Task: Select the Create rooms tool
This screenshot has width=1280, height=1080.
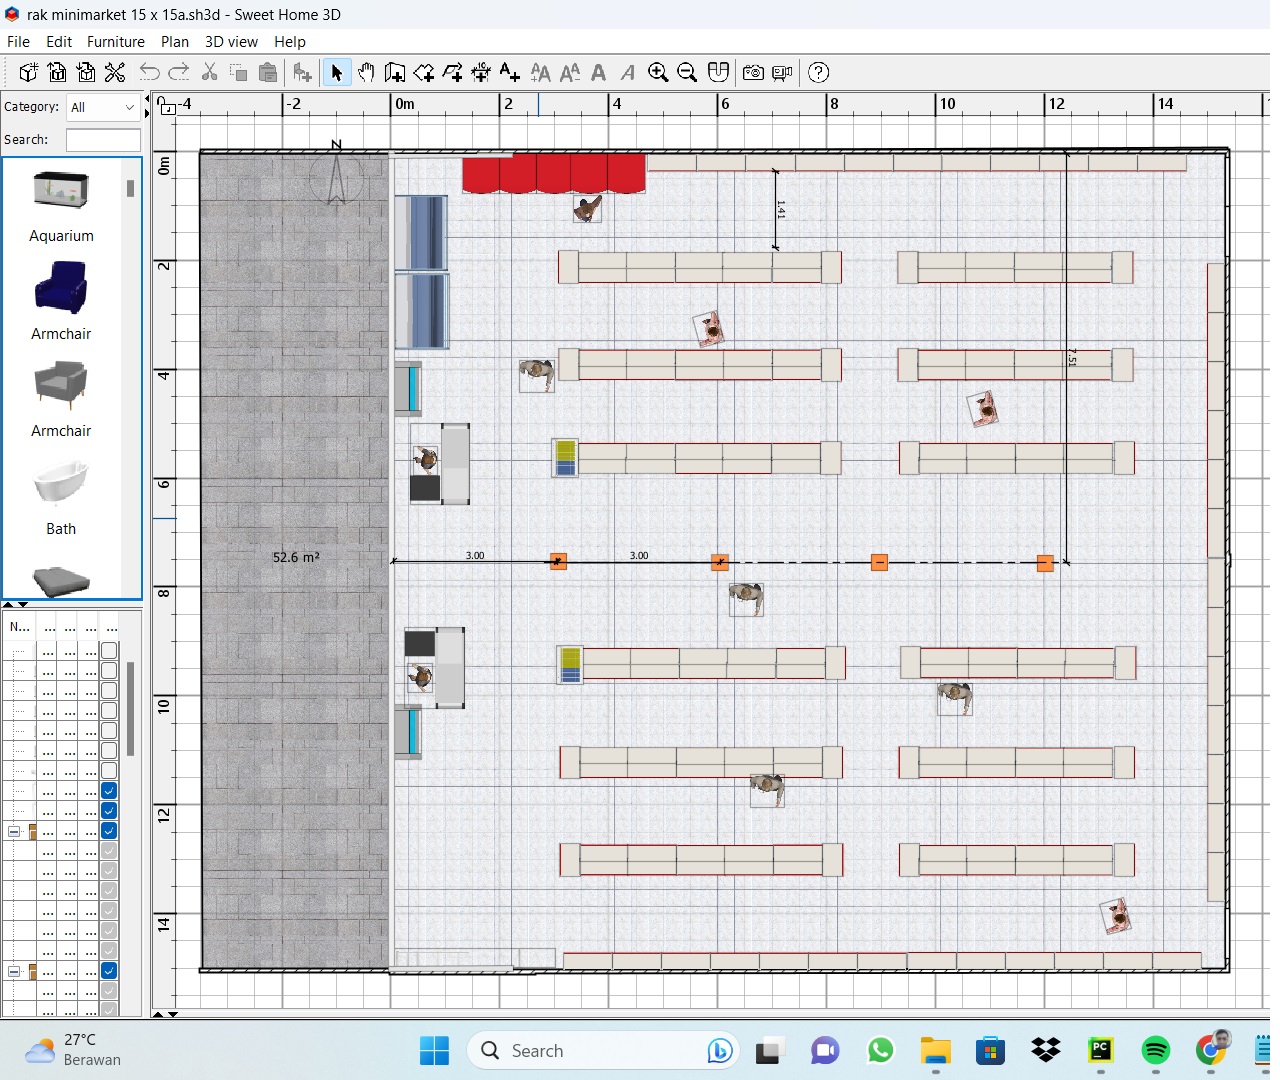Action: (424, 72)
